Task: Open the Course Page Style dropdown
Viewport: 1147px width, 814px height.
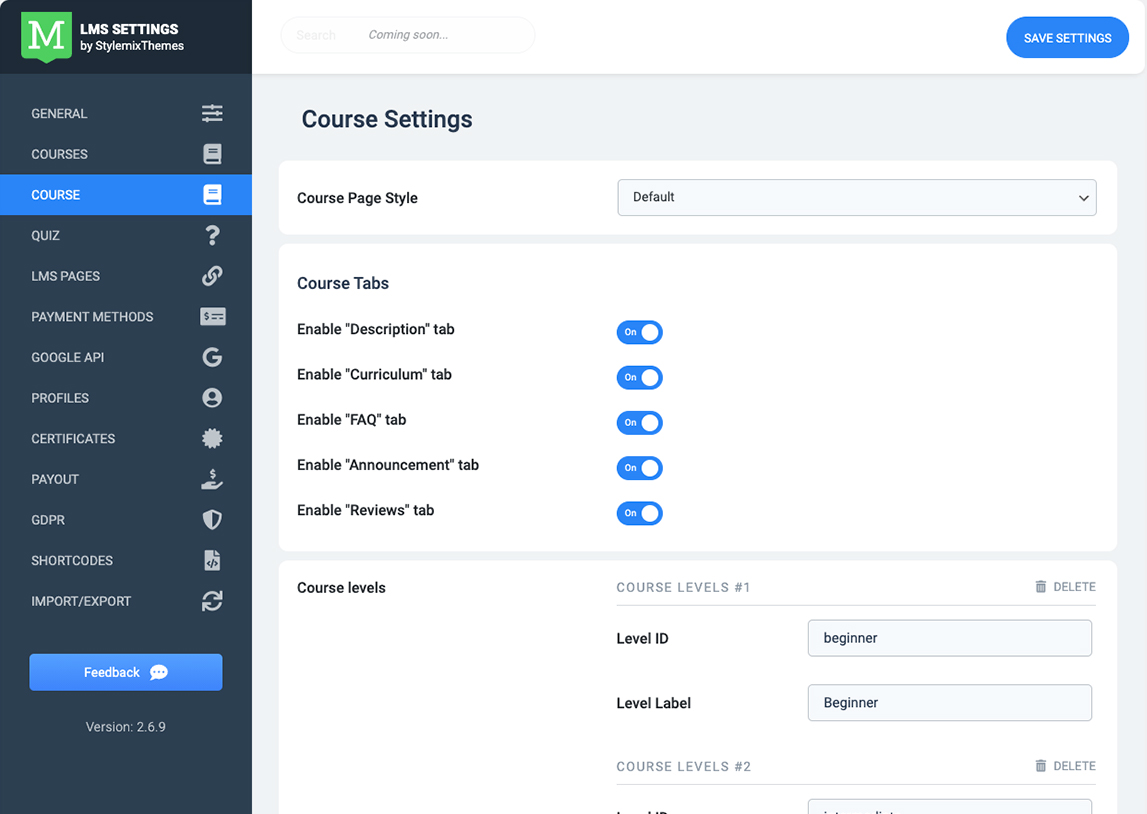Action: 857,198
